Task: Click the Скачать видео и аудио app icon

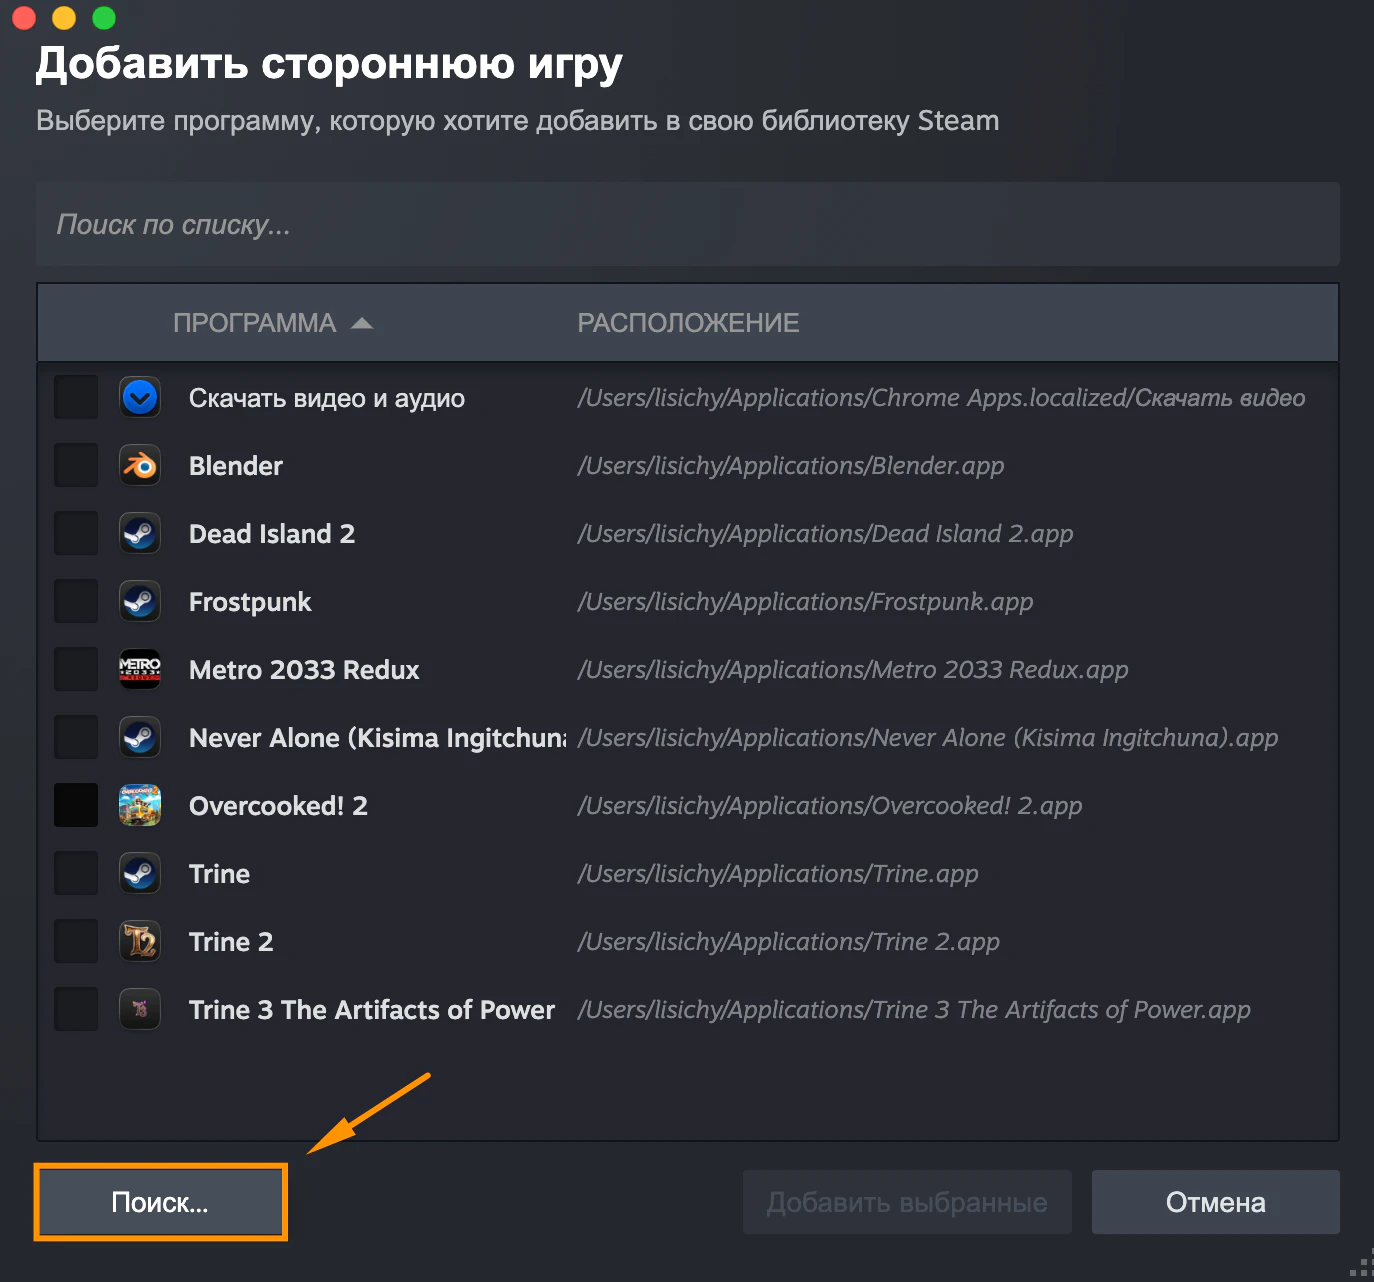Action: [140, 398]
